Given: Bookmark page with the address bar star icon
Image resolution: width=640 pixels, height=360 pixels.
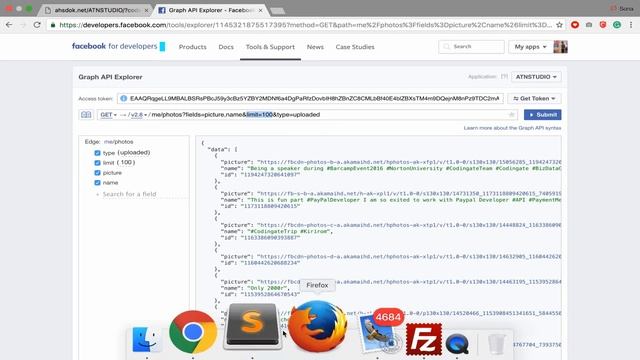Looking at the screenshot, I should click(559, 25).
